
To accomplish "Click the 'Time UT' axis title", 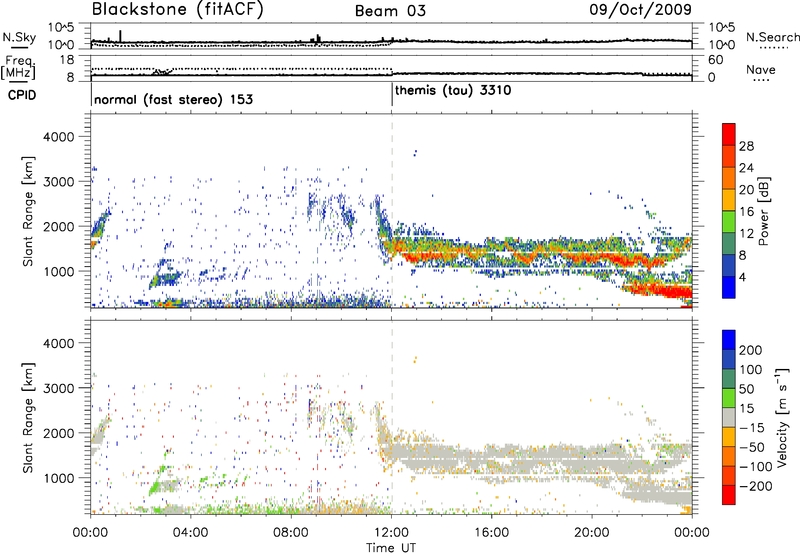I will pos(391,547).
